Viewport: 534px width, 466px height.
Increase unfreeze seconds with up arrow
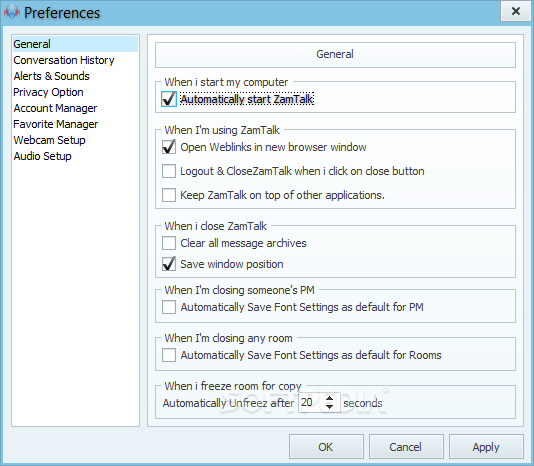pyautogui.click(x=329, y=398)
